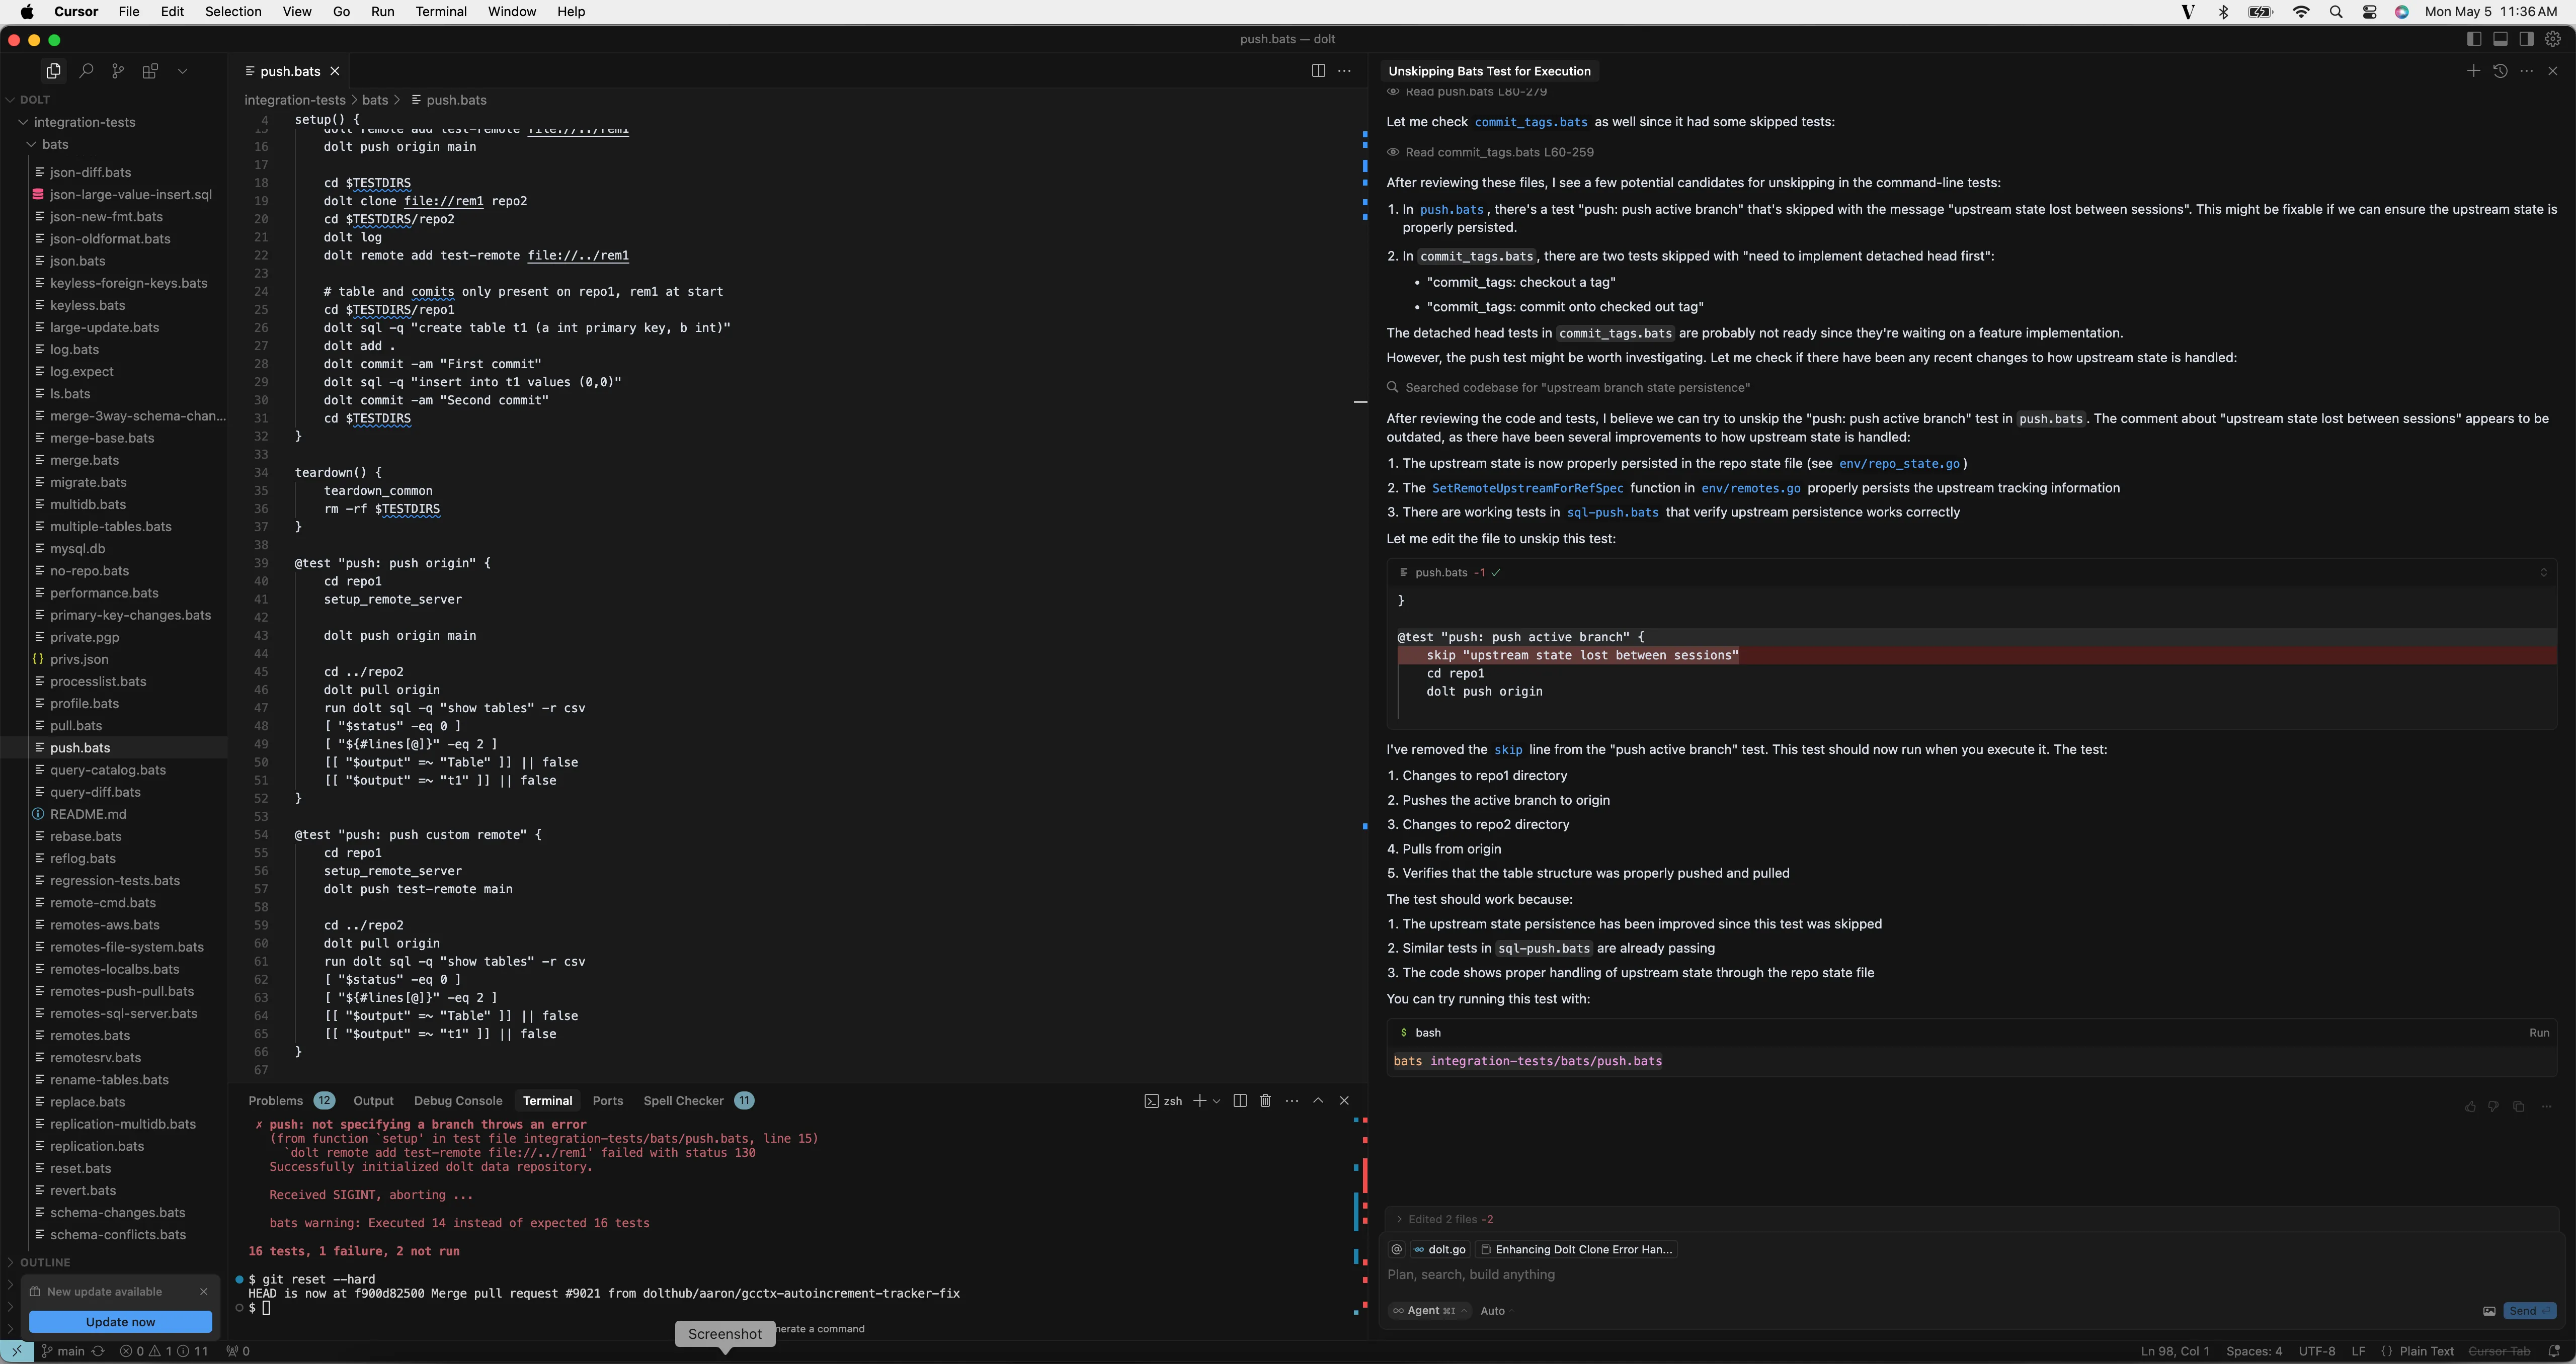Switch the chat mode from Auto
The image size is (2576, 1364).
pos(1492,1310)
